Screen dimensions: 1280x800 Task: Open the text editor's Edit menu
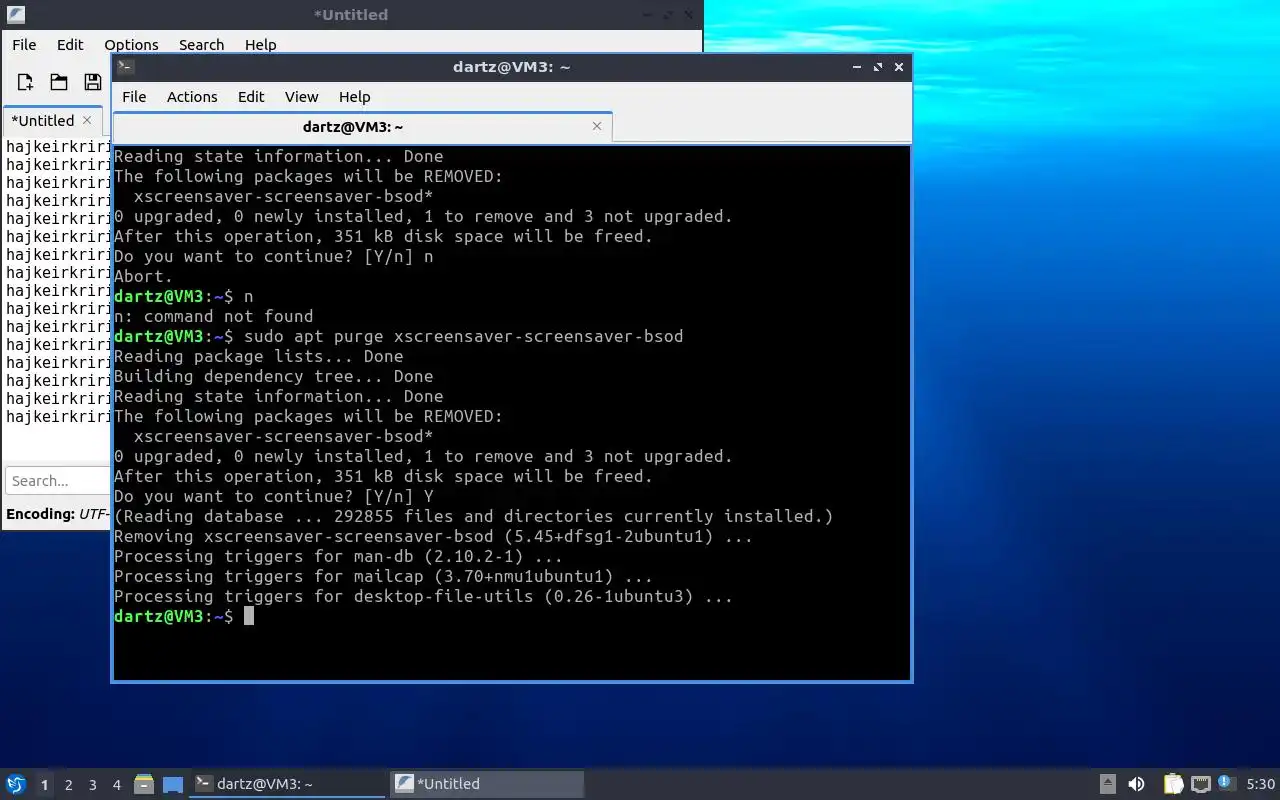(70, 45)
